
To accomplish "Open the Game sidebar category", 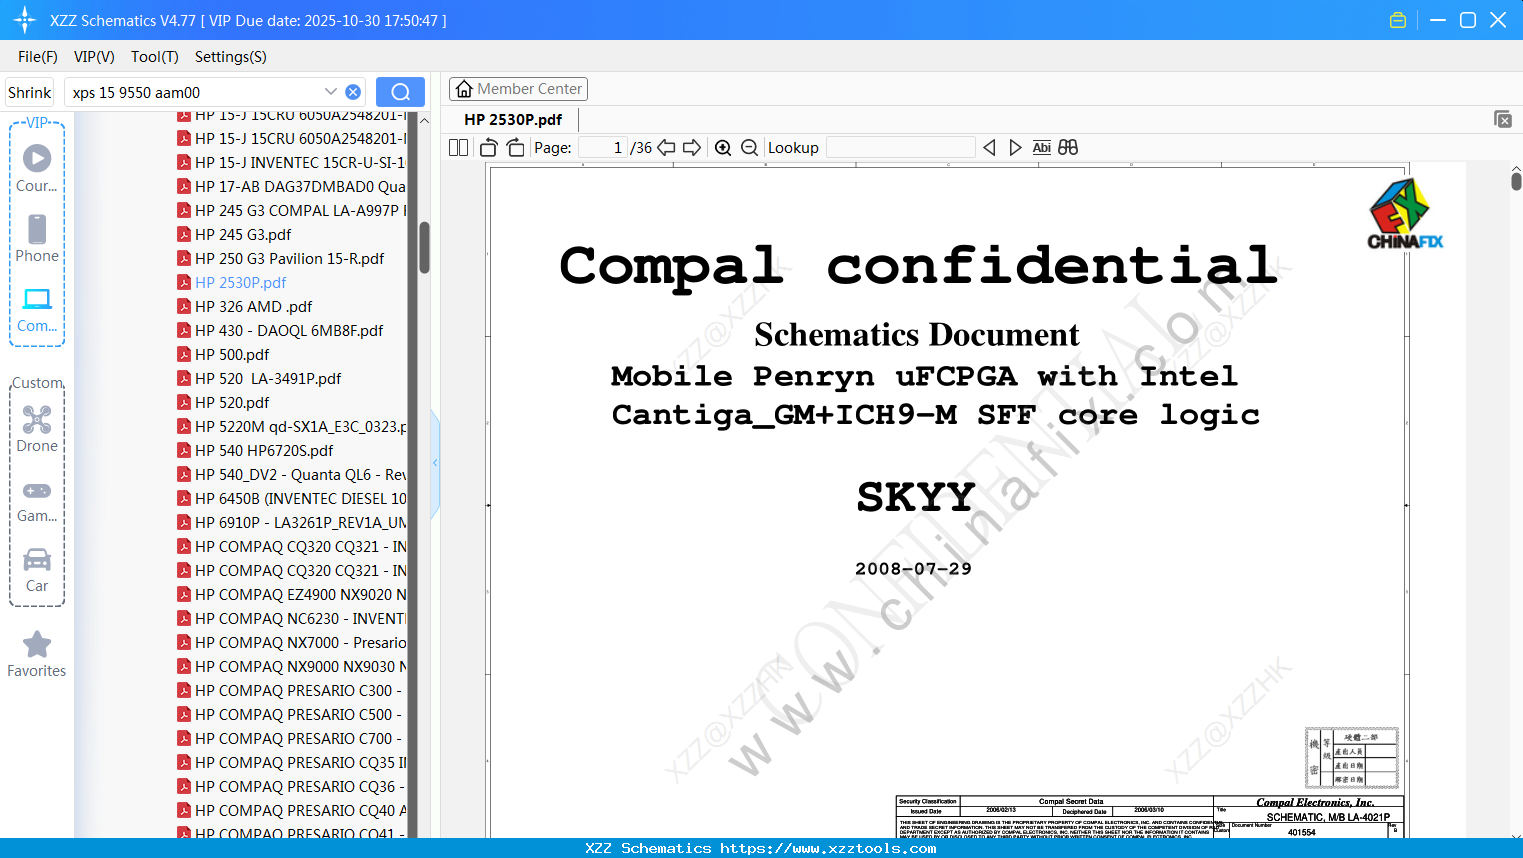I will (x=37, y=500).
